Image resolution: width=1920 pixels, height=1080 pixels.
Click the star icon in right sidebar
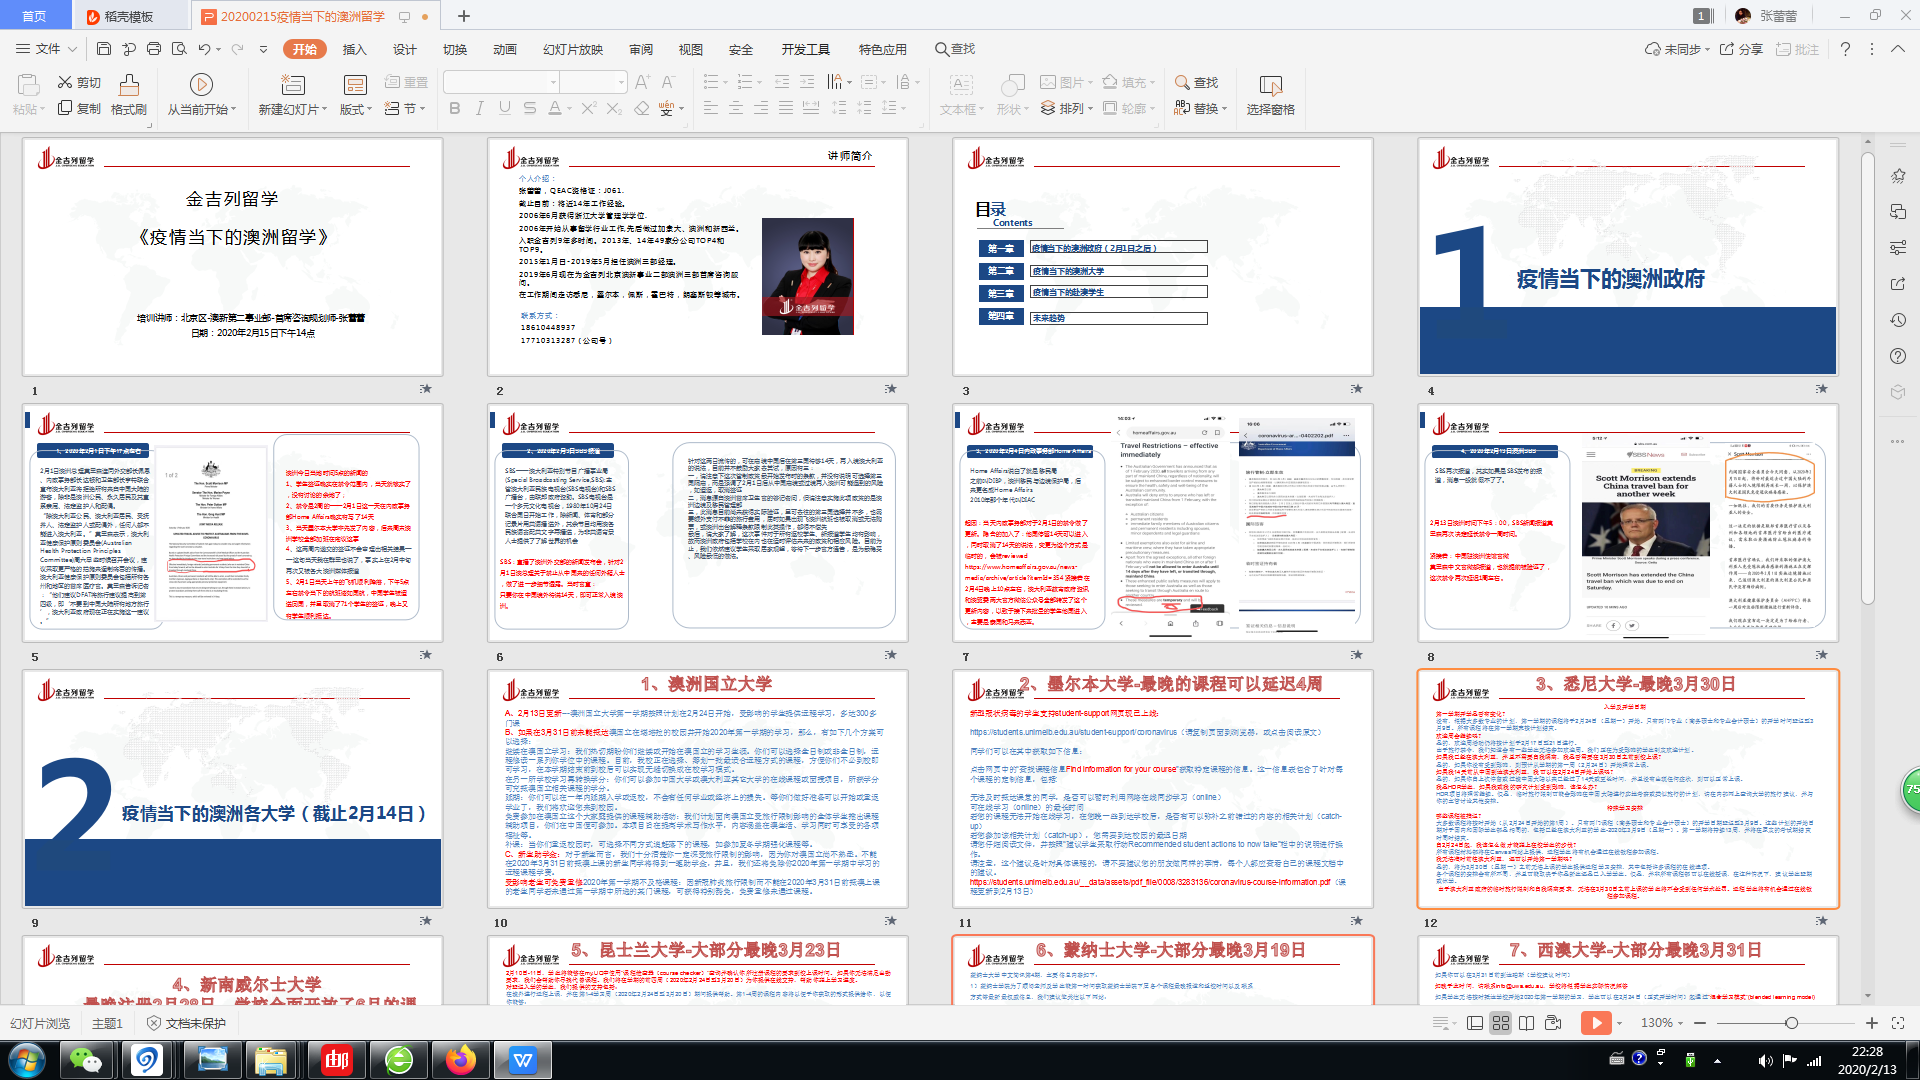pyautogui.click(x=1898, y=176)
